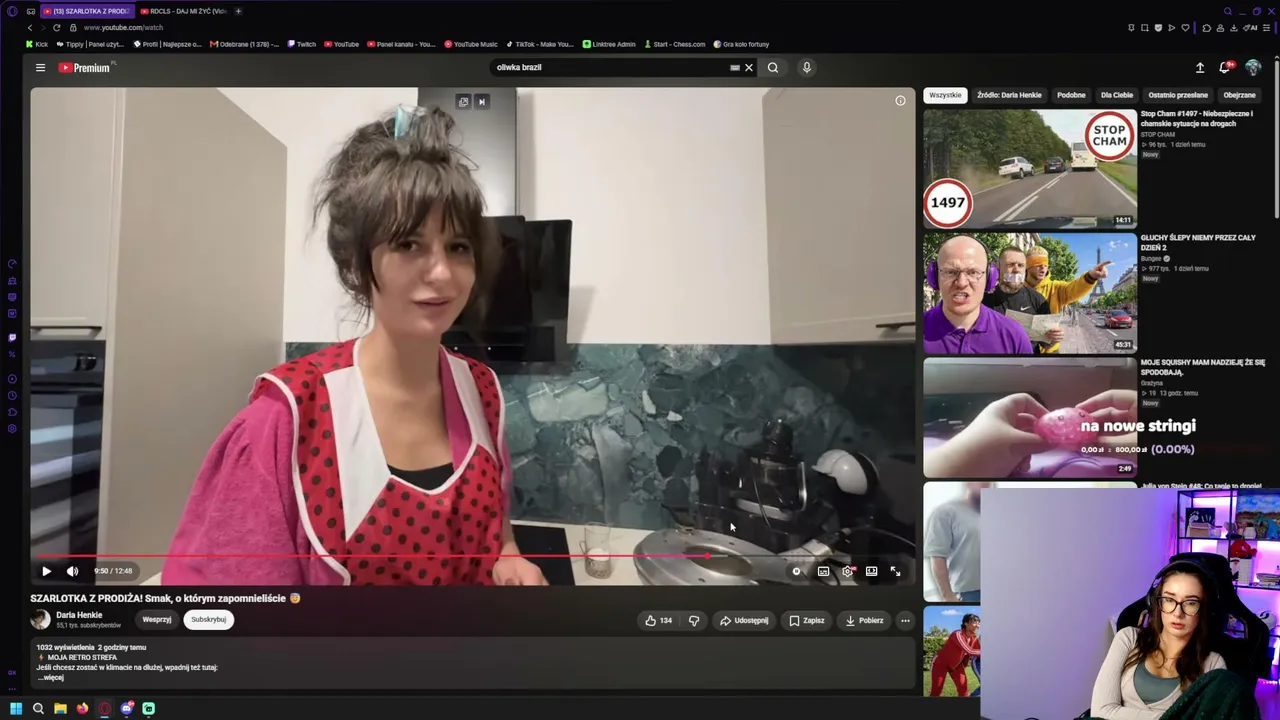Viewport: 1280px width, 720px height.
Task: Seek on the red video progress bar
Action: click(x=472, y=556)
